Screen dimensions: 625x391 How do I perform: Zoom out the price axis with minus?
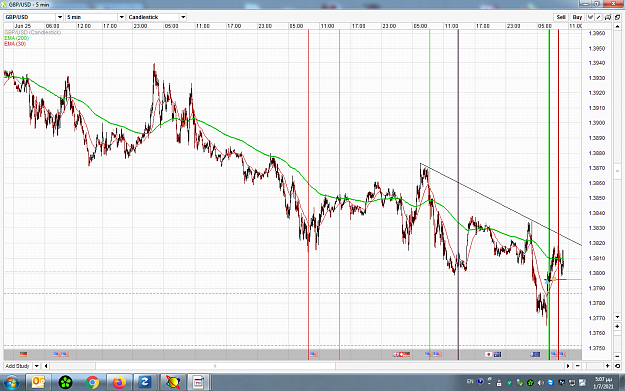tap(617, 356)
